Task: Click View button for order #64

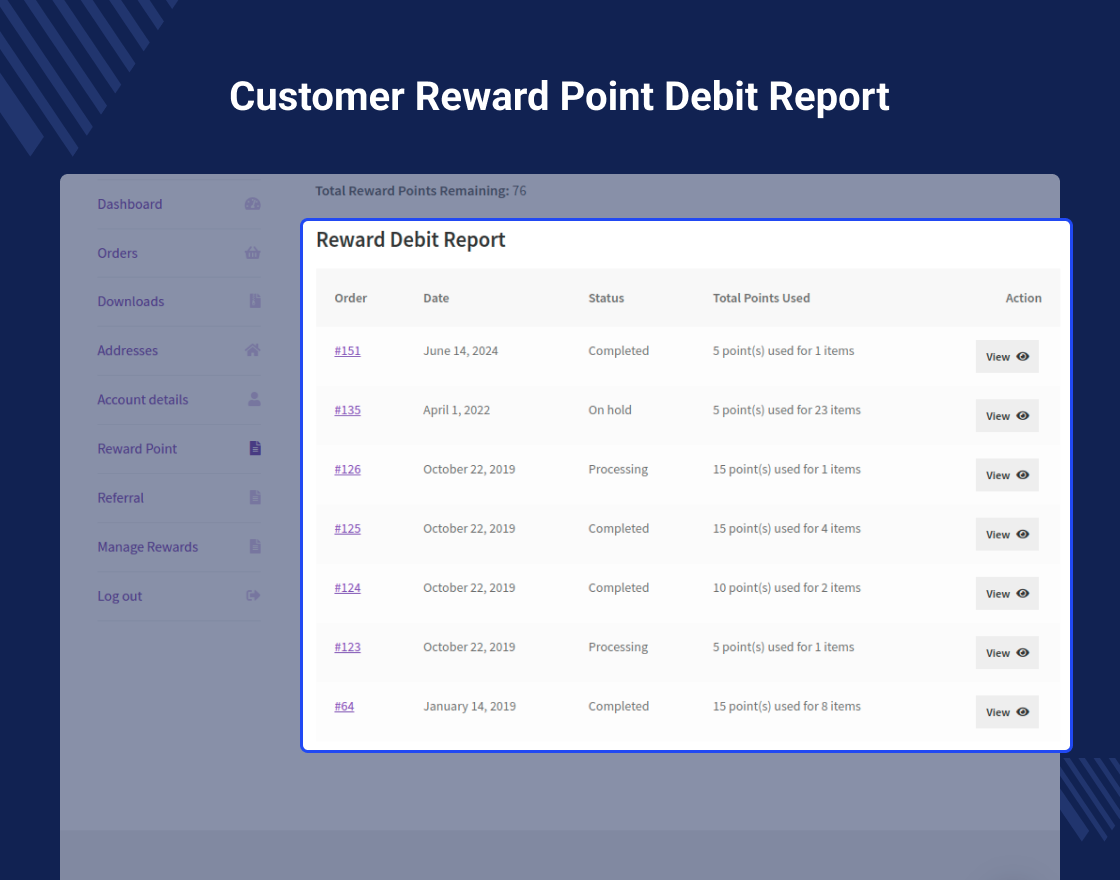Action: (x=1007, y=712)
